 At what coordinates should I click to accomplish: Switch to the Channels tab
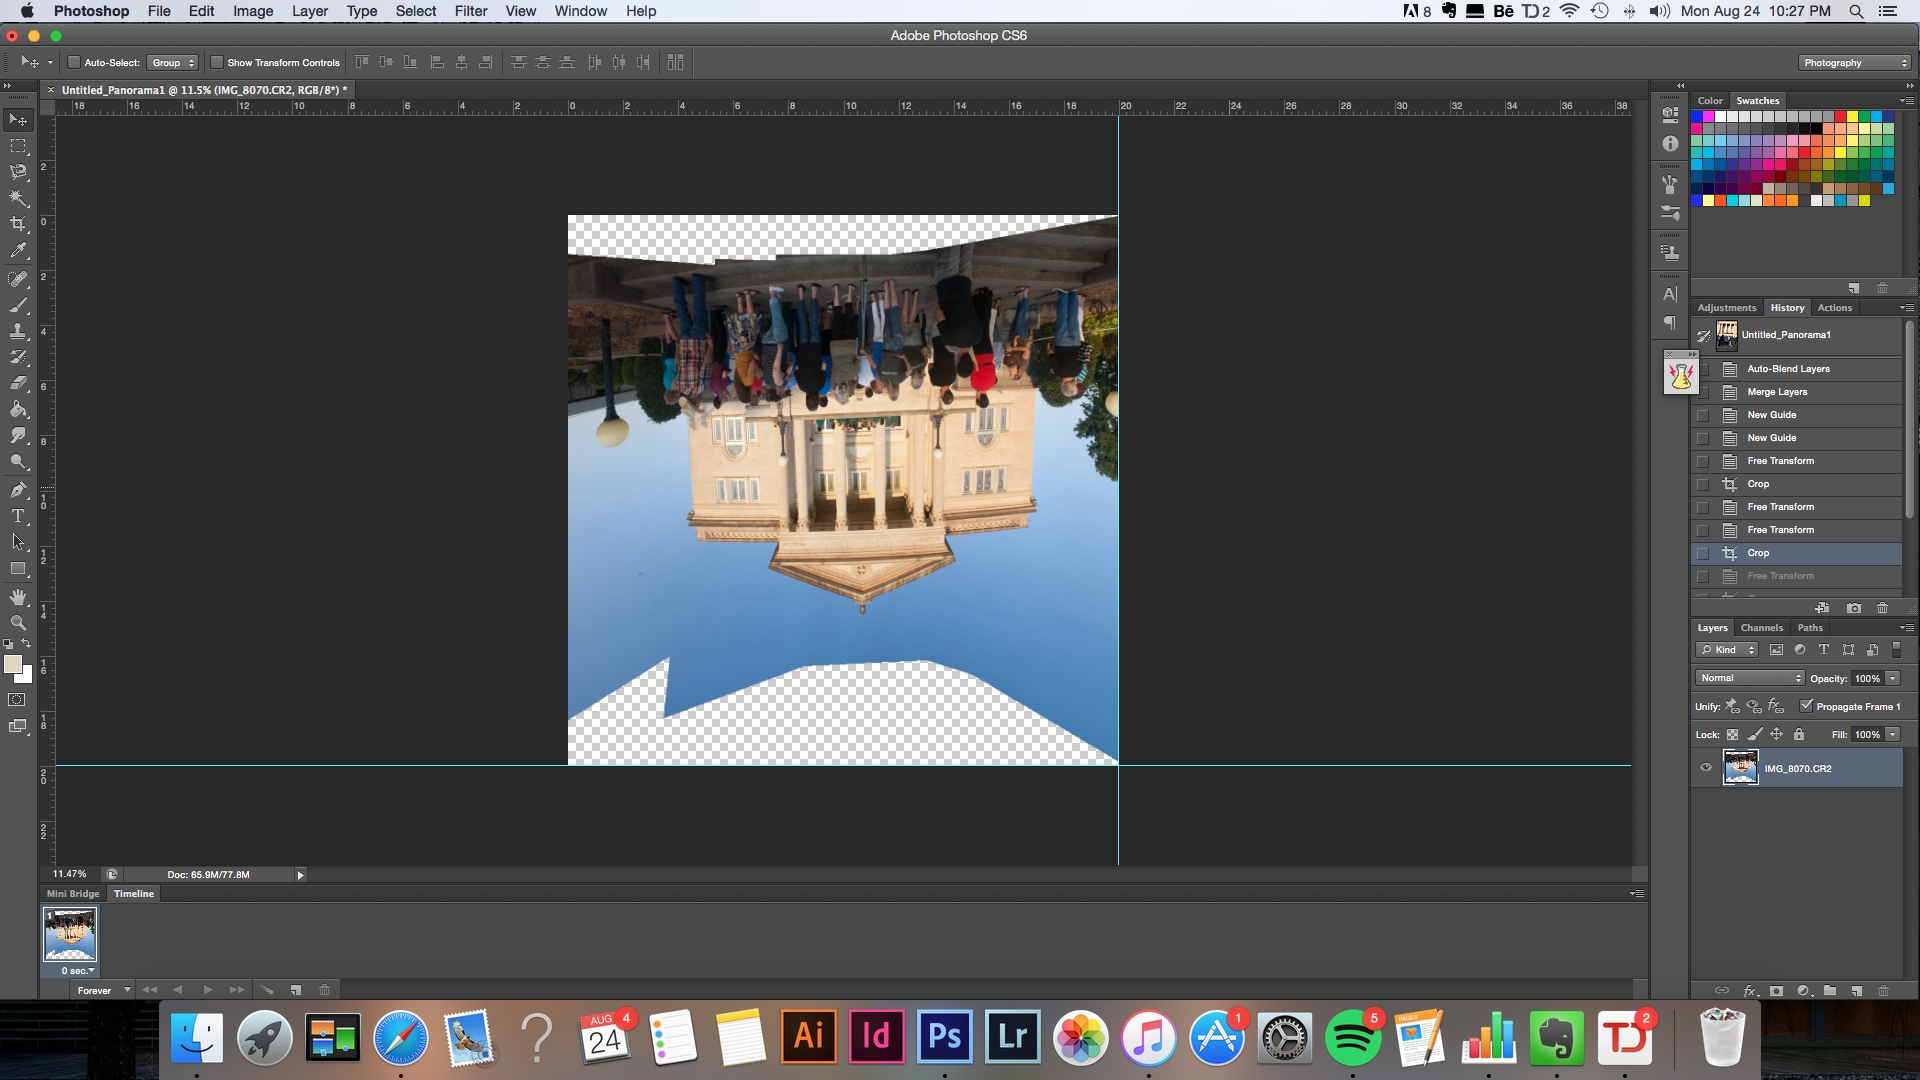pyautogui.click(x=1761, y=628)
